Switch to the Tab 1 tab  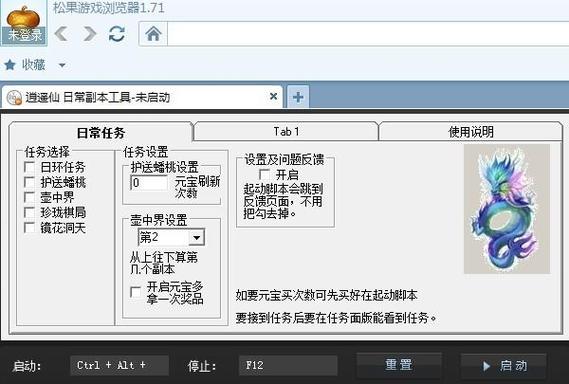[x=286, y=131]
